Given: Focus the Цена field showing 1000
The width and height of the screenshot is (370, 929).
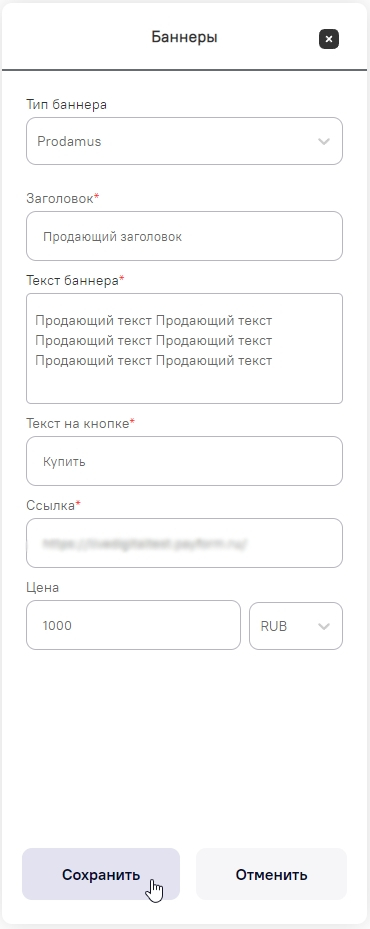Looking at the screenshot, I should click(133, 625).
